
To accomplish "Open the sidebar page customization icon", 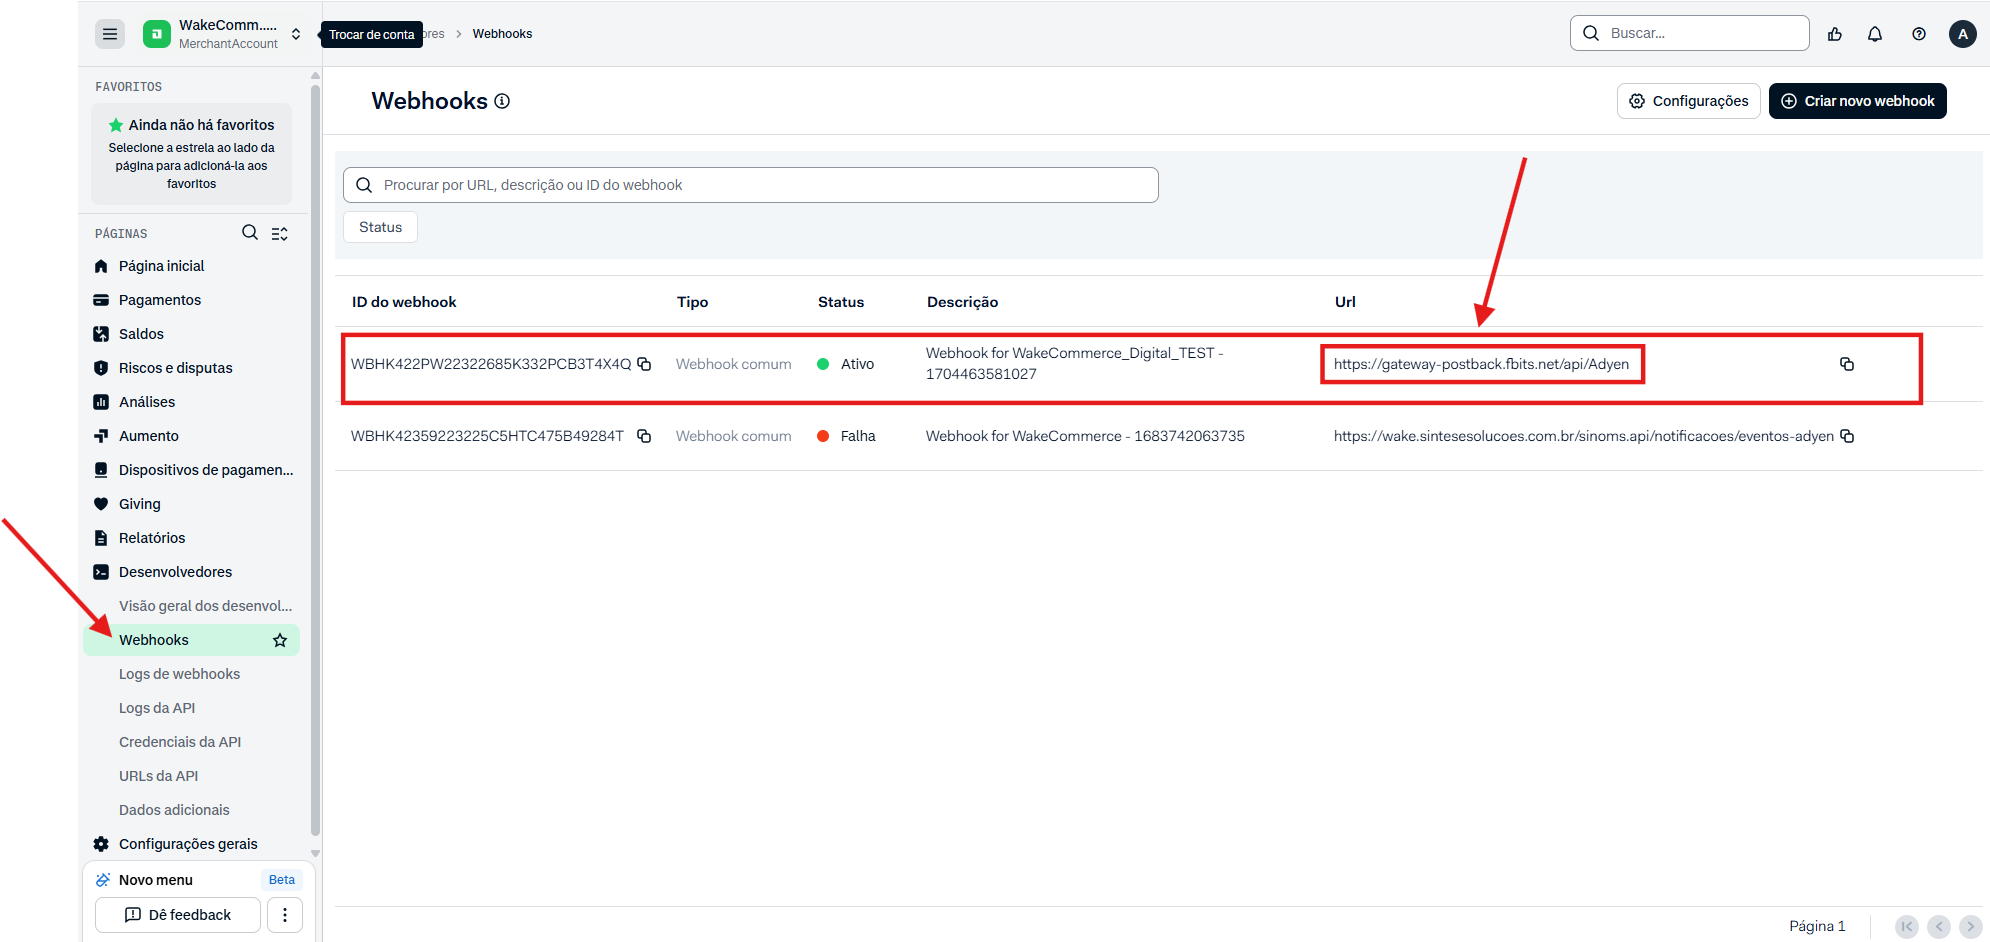I will coord(280,233).
